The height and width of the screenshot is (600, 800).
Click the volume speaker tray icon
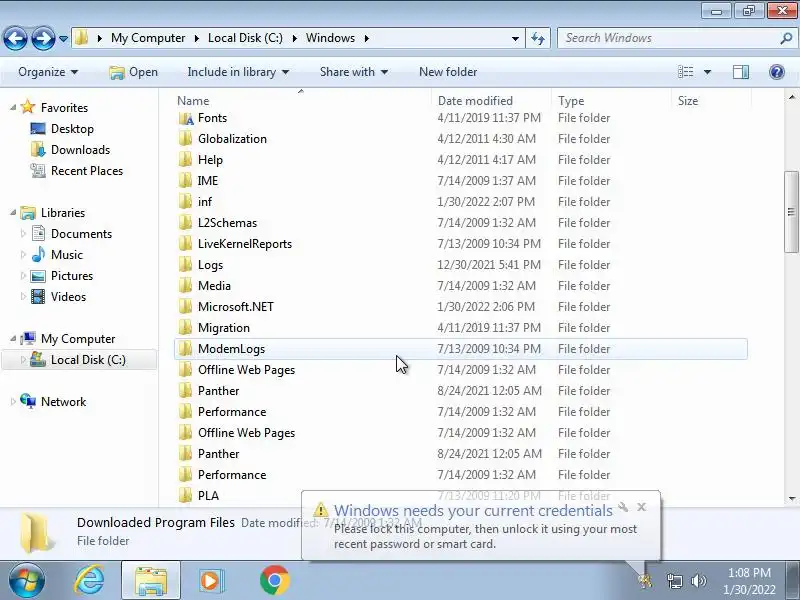tap(698, 581)
